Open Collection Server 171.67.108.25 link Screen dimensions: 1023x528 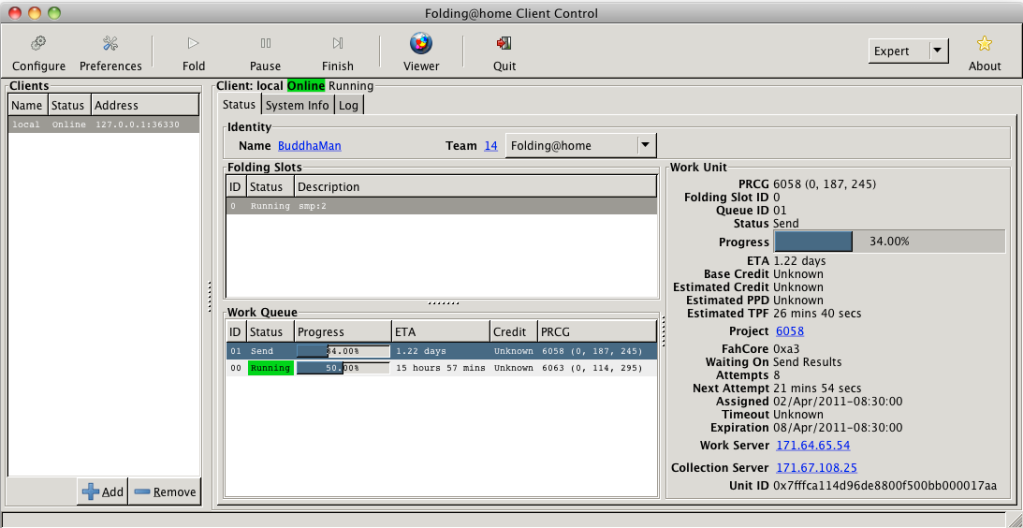pyautogui.click(x=816, y=467)
